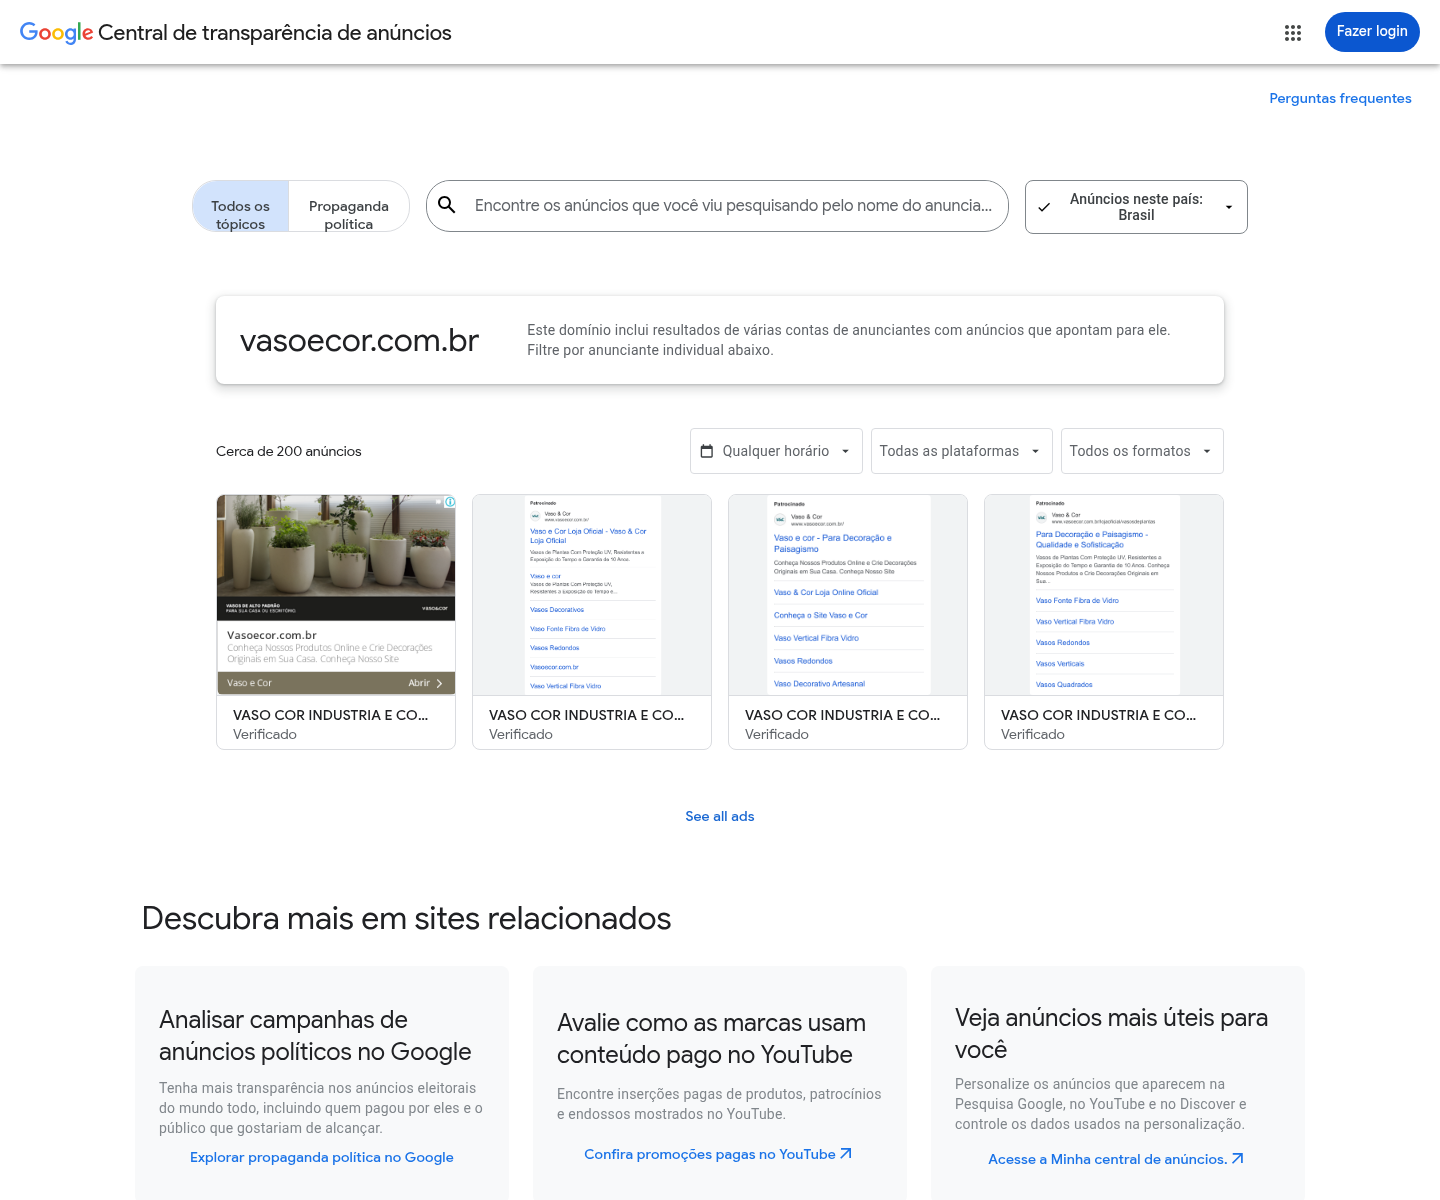Click the Google logo in header
The width and height of the screenshot is (1440, 1200).
[x=57, y=33]
